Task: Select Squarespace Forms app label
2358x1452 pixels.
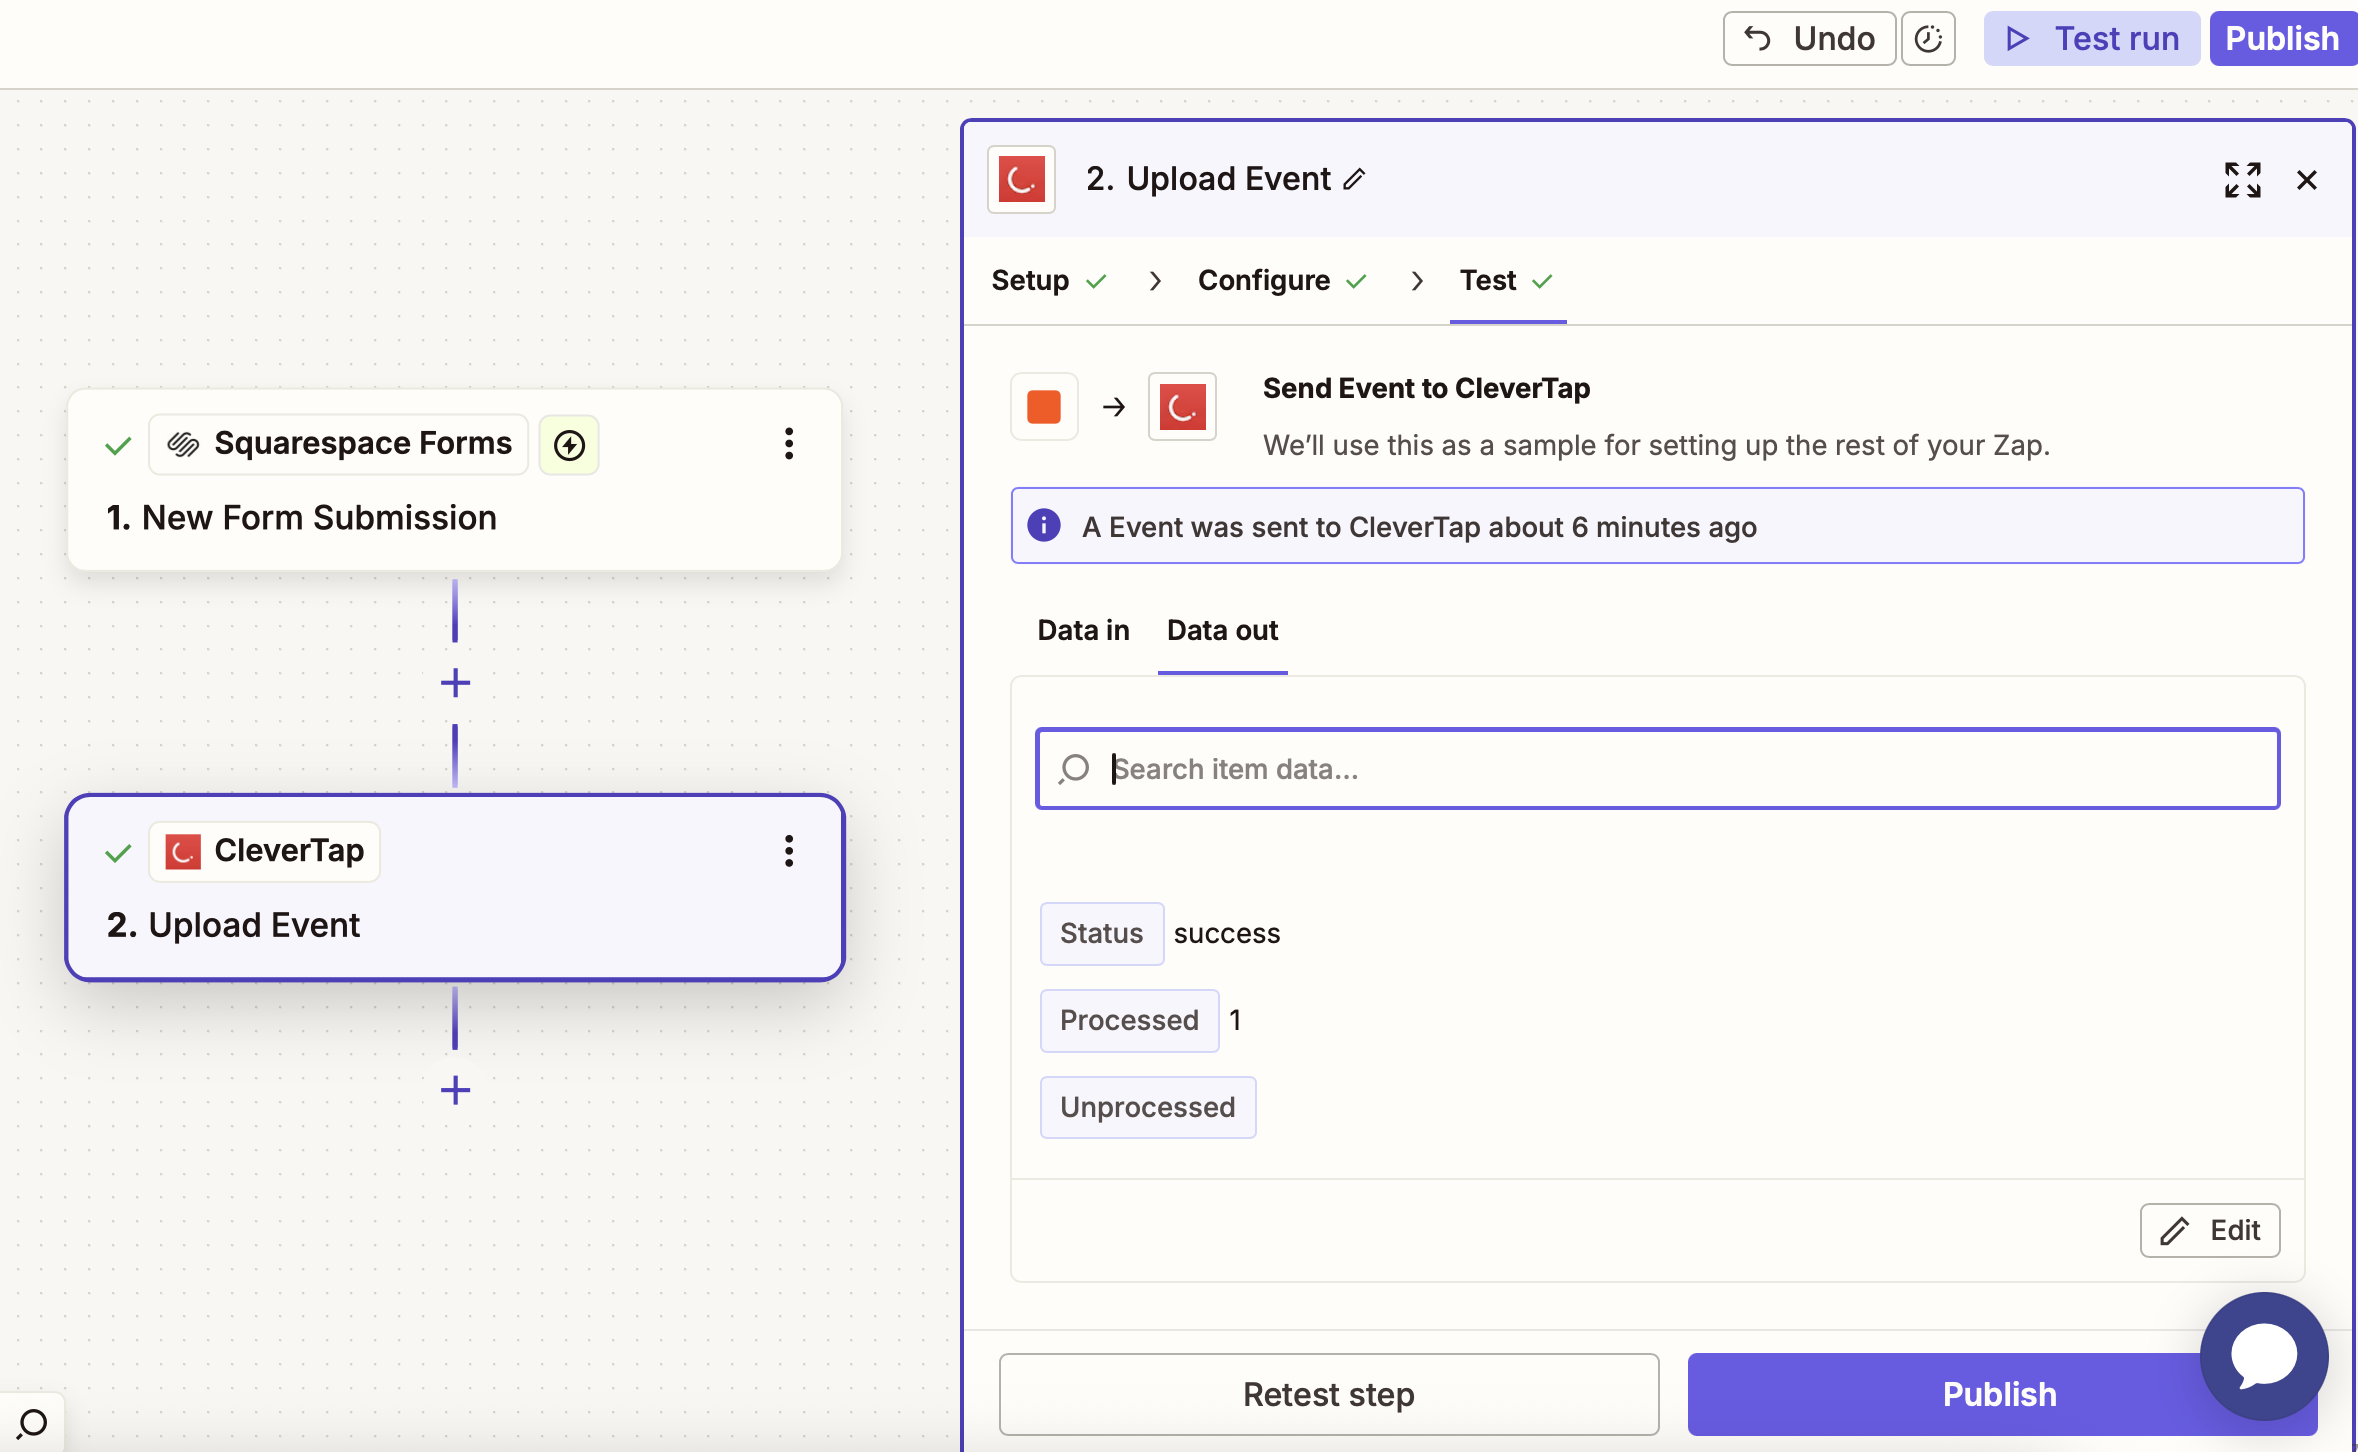Action: click(x=339, y=444)
